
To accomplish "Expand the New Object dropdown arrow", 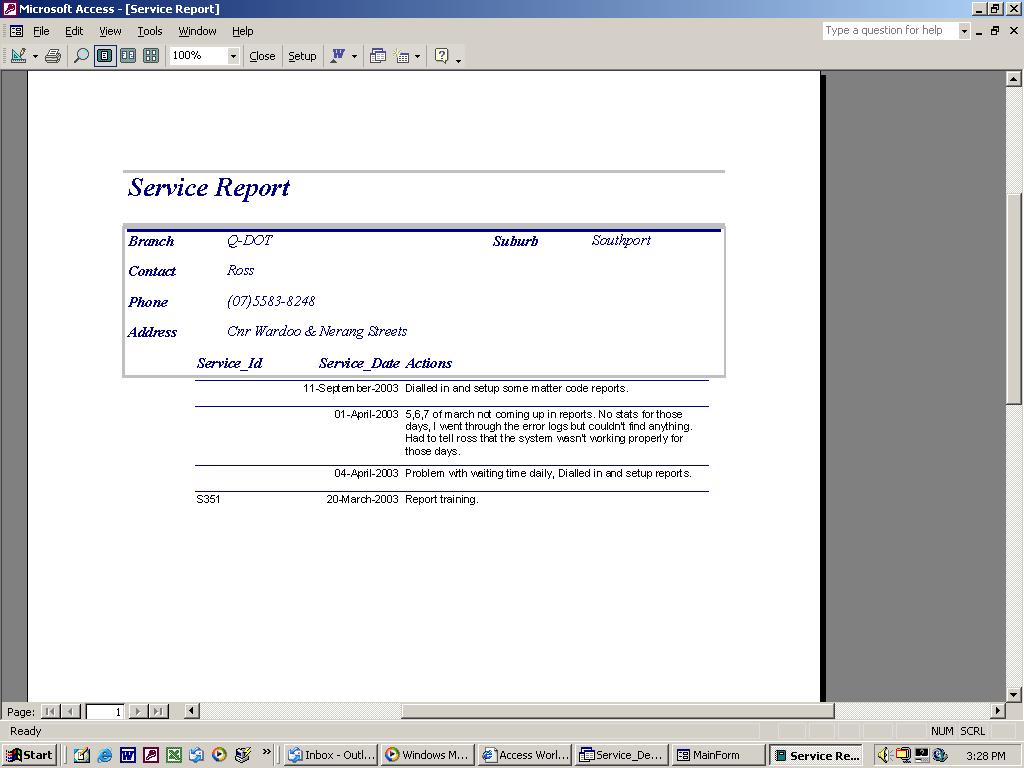I will [417, 56].
